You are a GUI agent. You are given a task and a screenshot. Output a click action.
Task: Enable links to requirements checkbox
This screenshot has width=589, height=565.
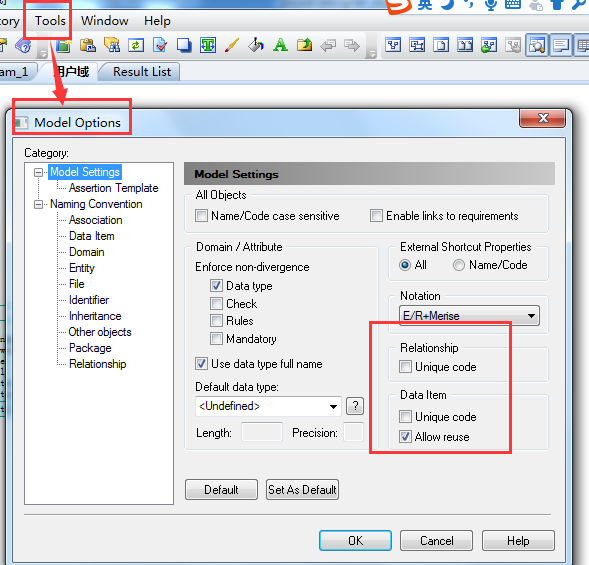376,216
